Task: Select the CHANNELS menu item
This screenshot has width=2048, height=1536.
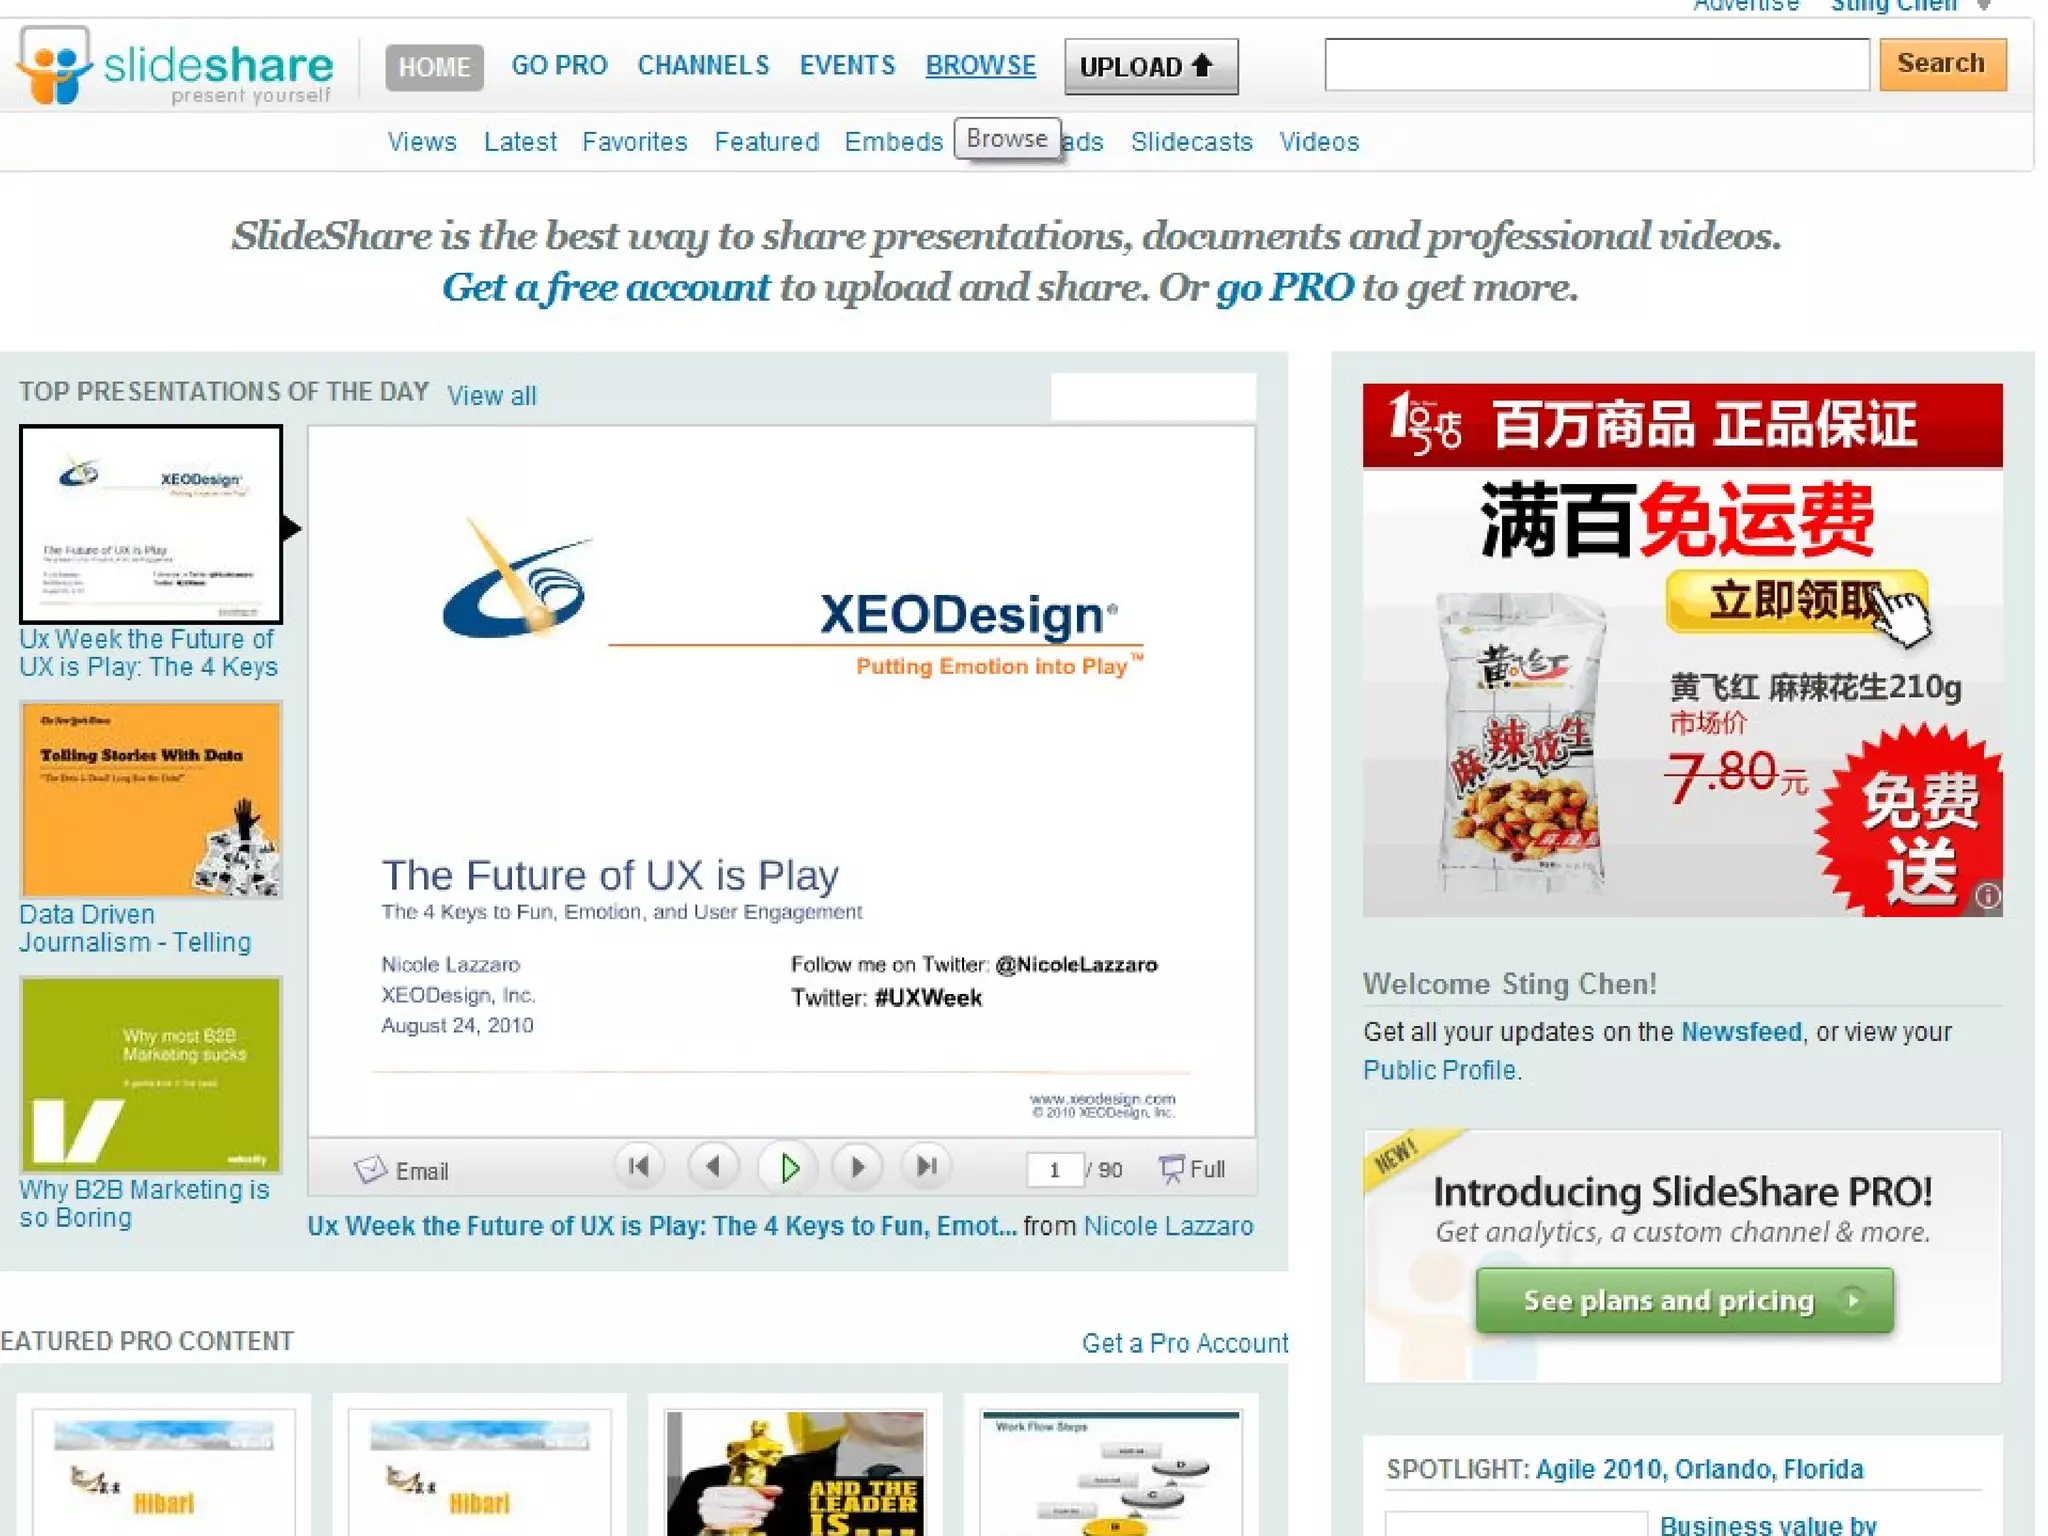Action: [703, 66]
